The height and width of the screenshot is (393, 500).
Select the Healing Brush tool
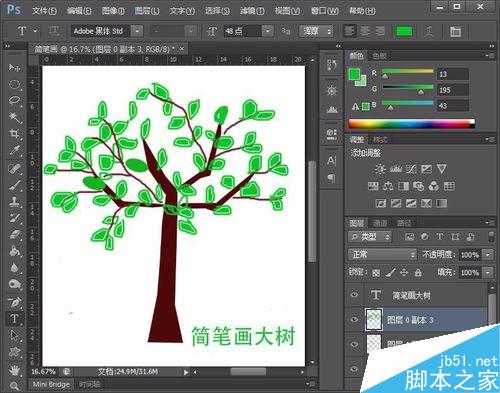pos(14,169)
